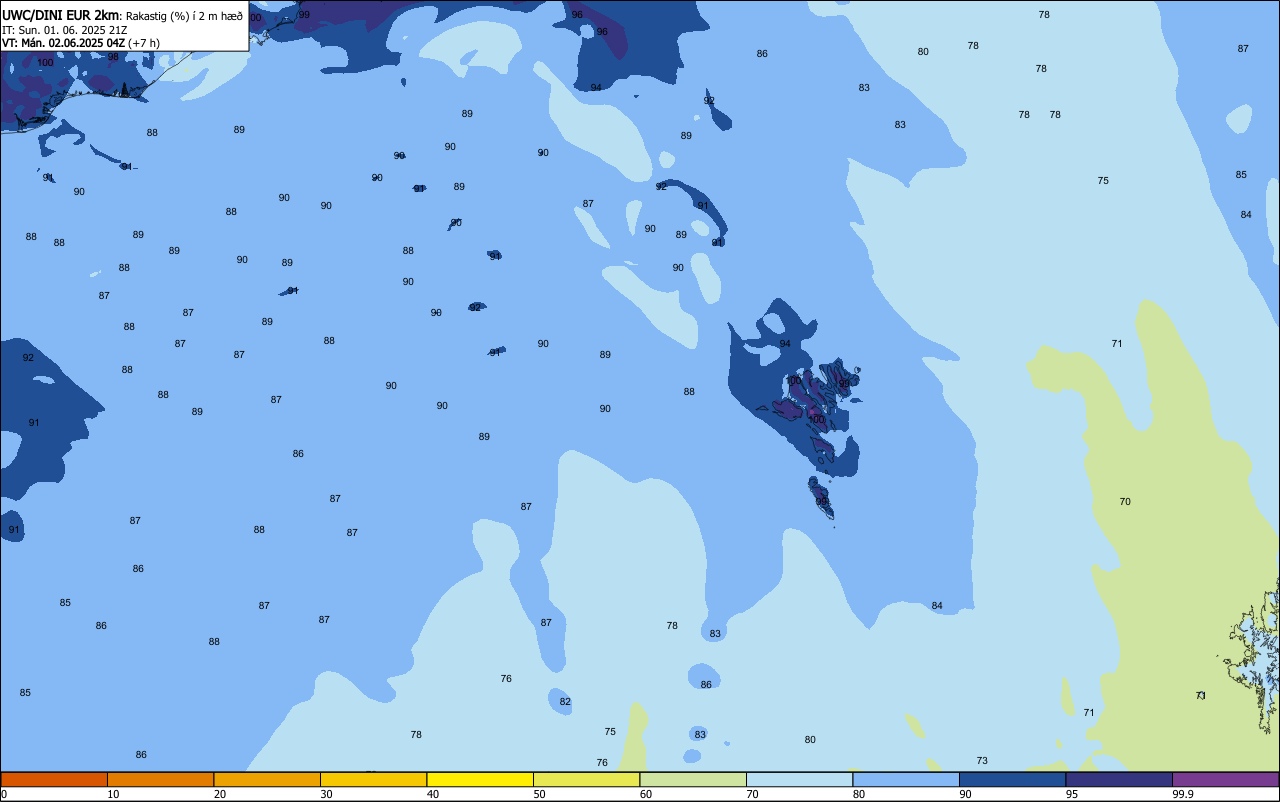Screen dimensions: 1280x802
Task: Click the legend tick label 50
Action: [x=539, y=794]
